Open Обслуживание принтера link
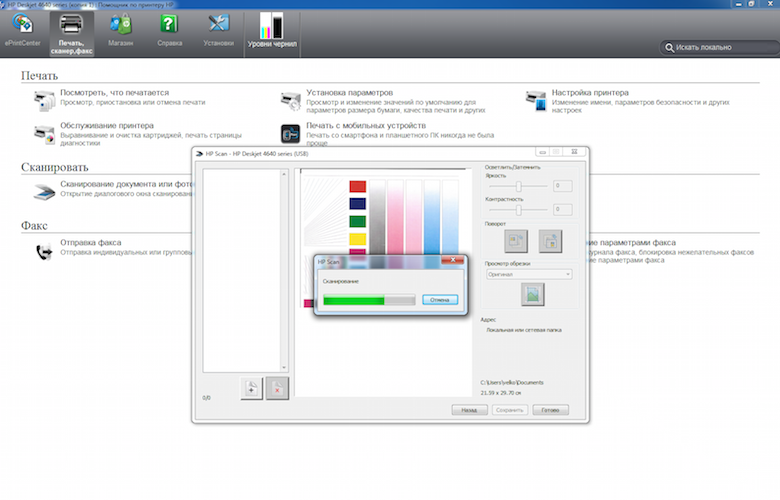 (107, 125)
